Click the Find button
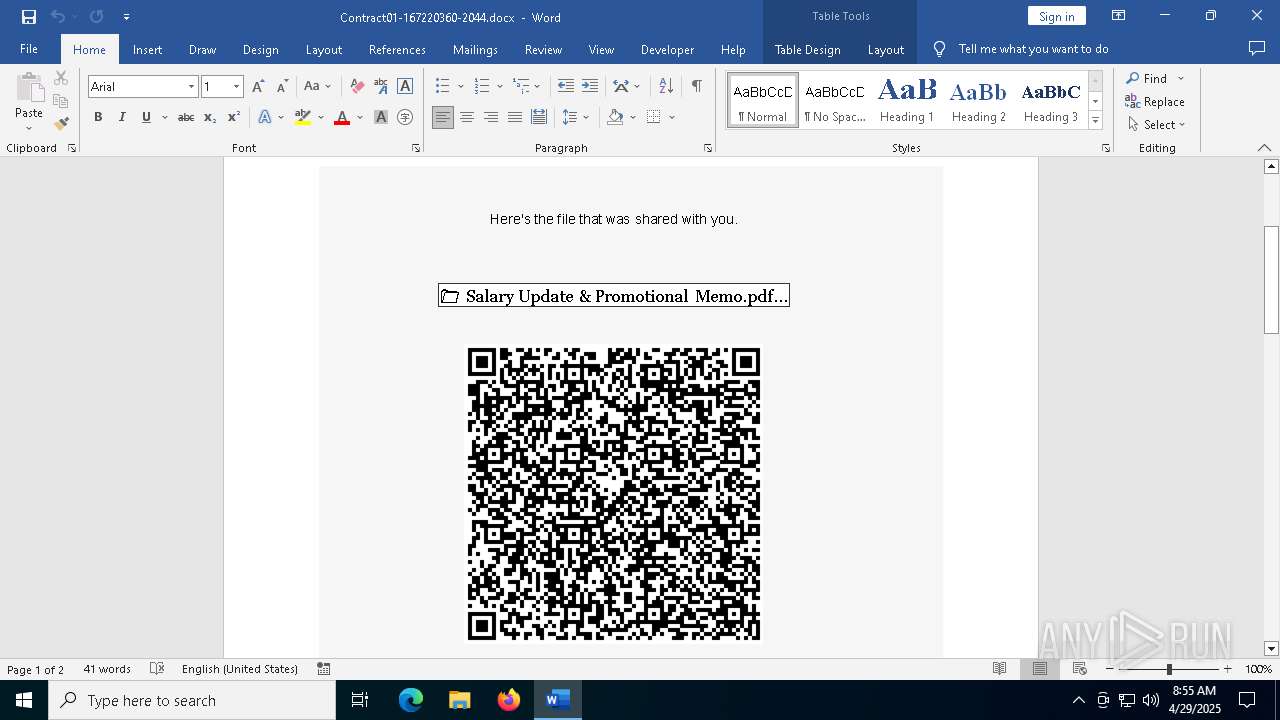Viewport: 1280px width, 720px height. click(x=1147, y=78)
